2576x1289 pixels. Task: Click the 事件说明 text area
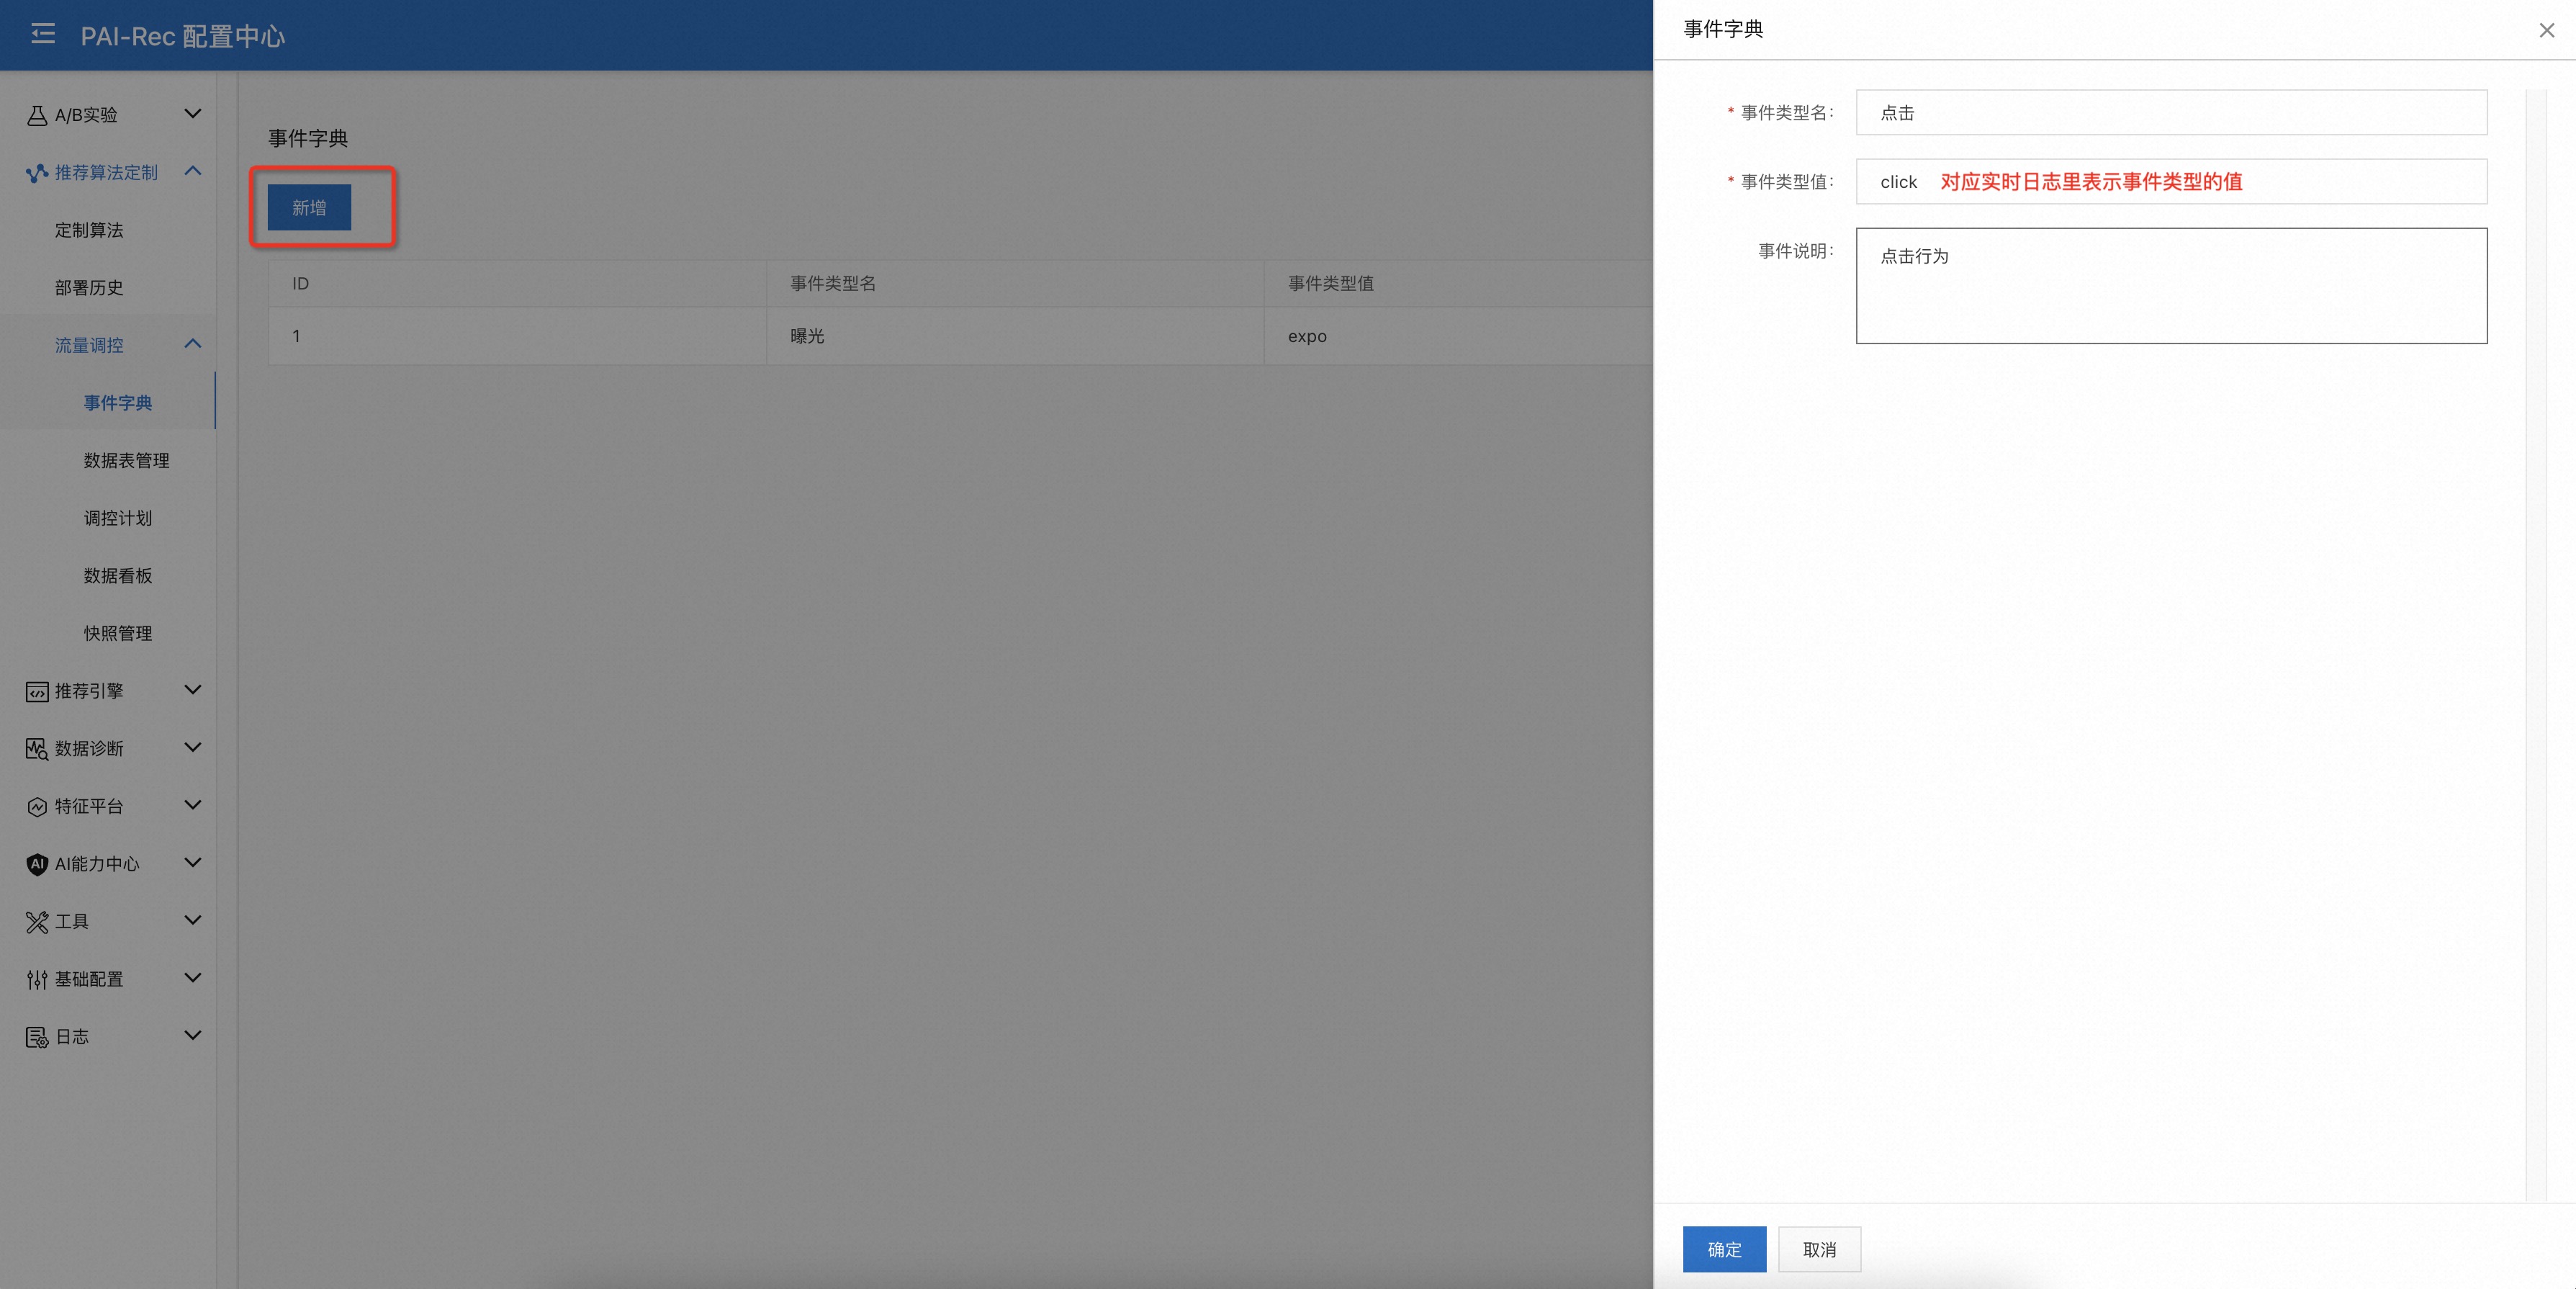pyautogui.click(x=2171, y=286)
